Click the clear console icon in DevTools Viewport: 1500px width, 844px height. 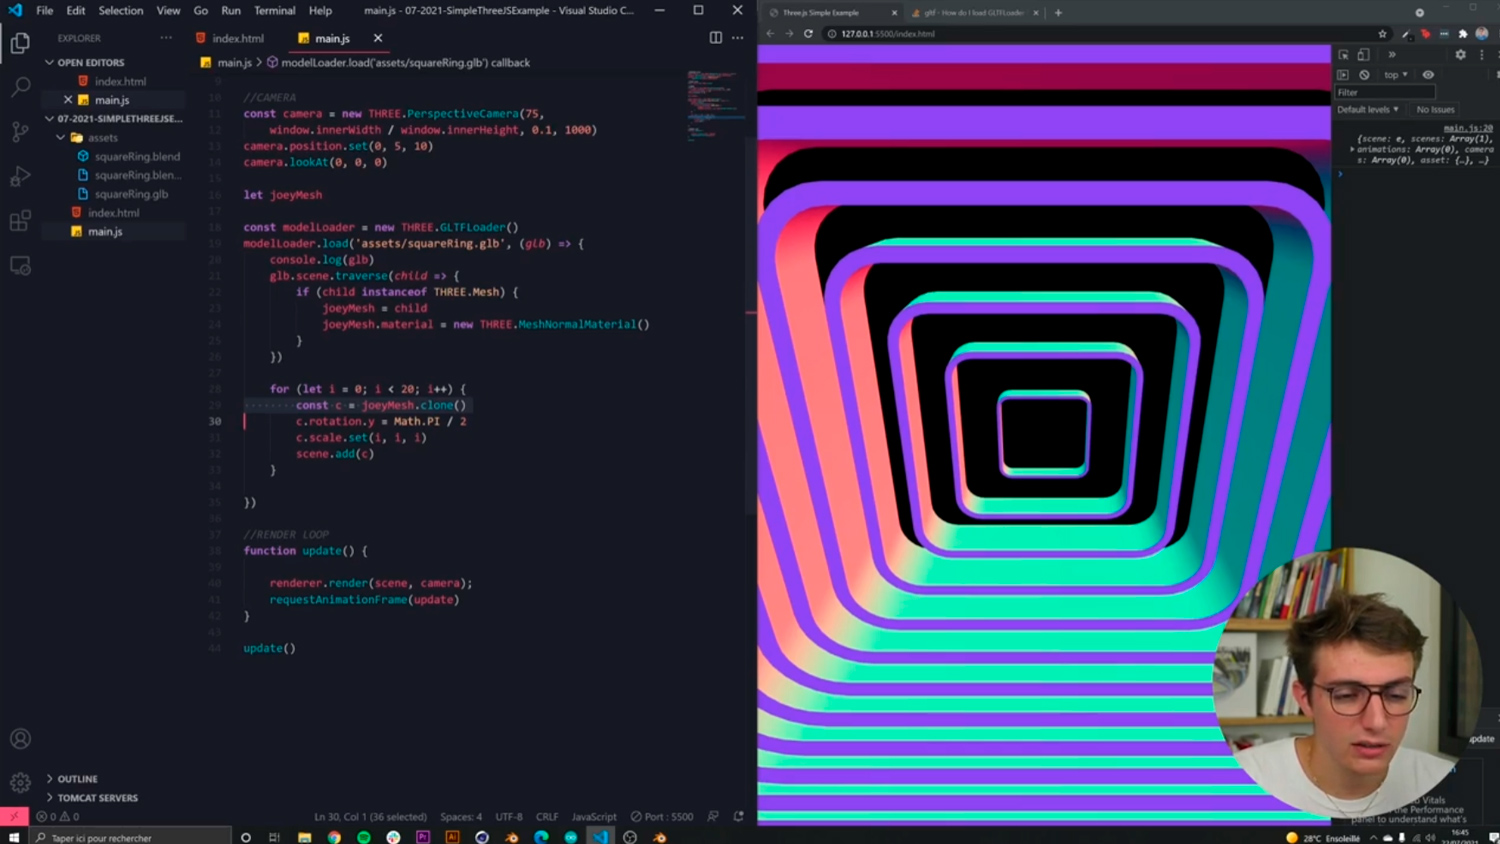1363,75
